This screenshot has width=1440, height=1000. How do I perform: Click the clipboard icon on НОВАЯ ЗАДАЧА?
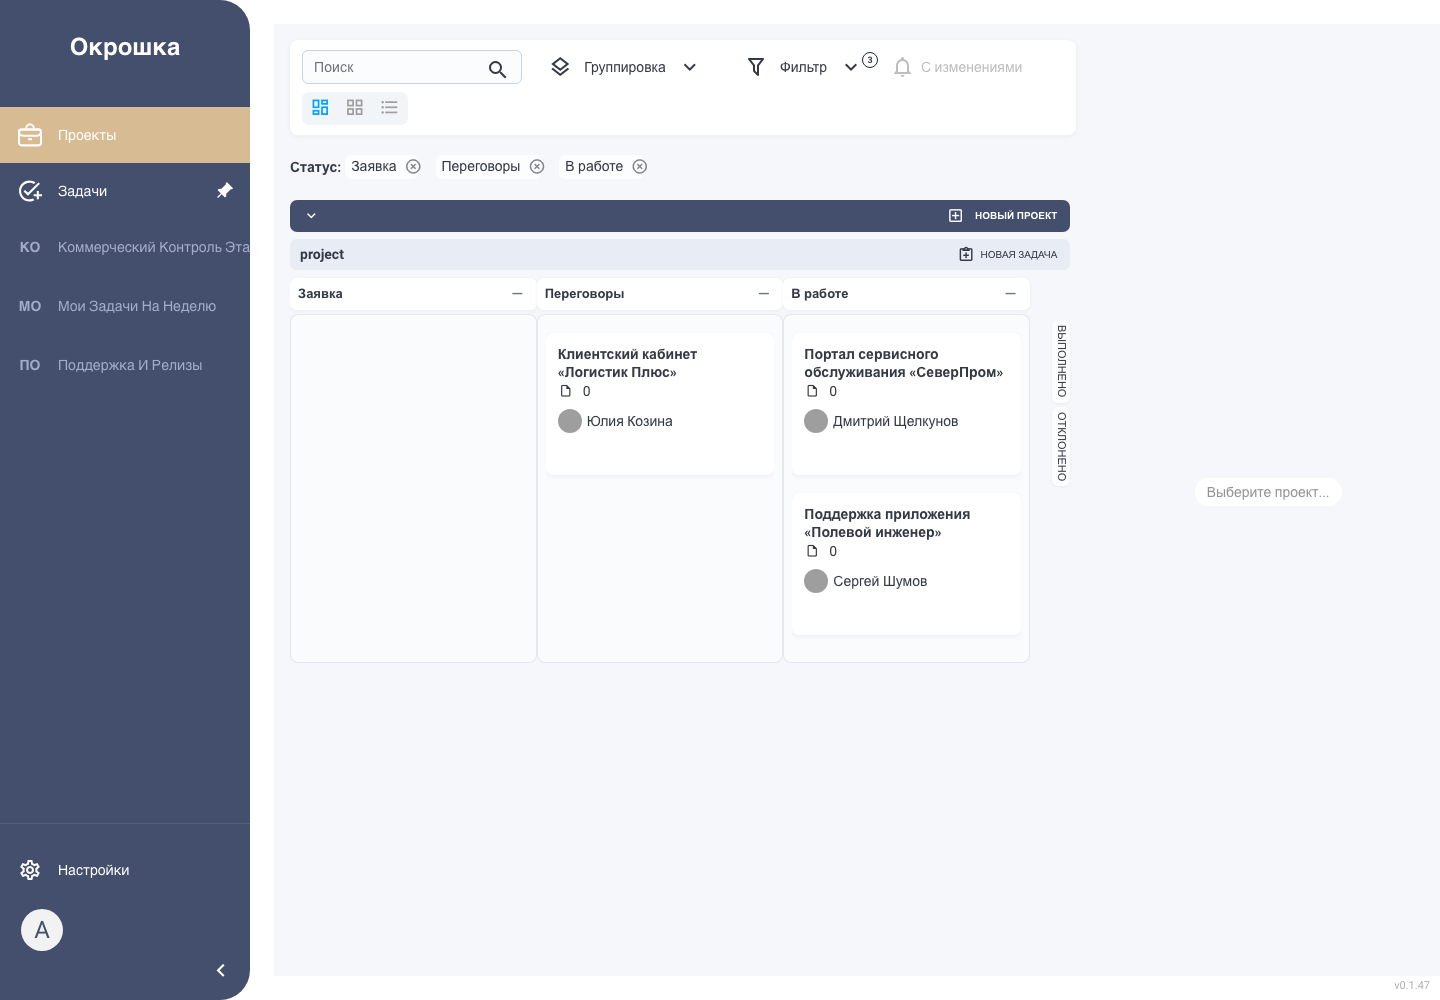coord(966,255)
